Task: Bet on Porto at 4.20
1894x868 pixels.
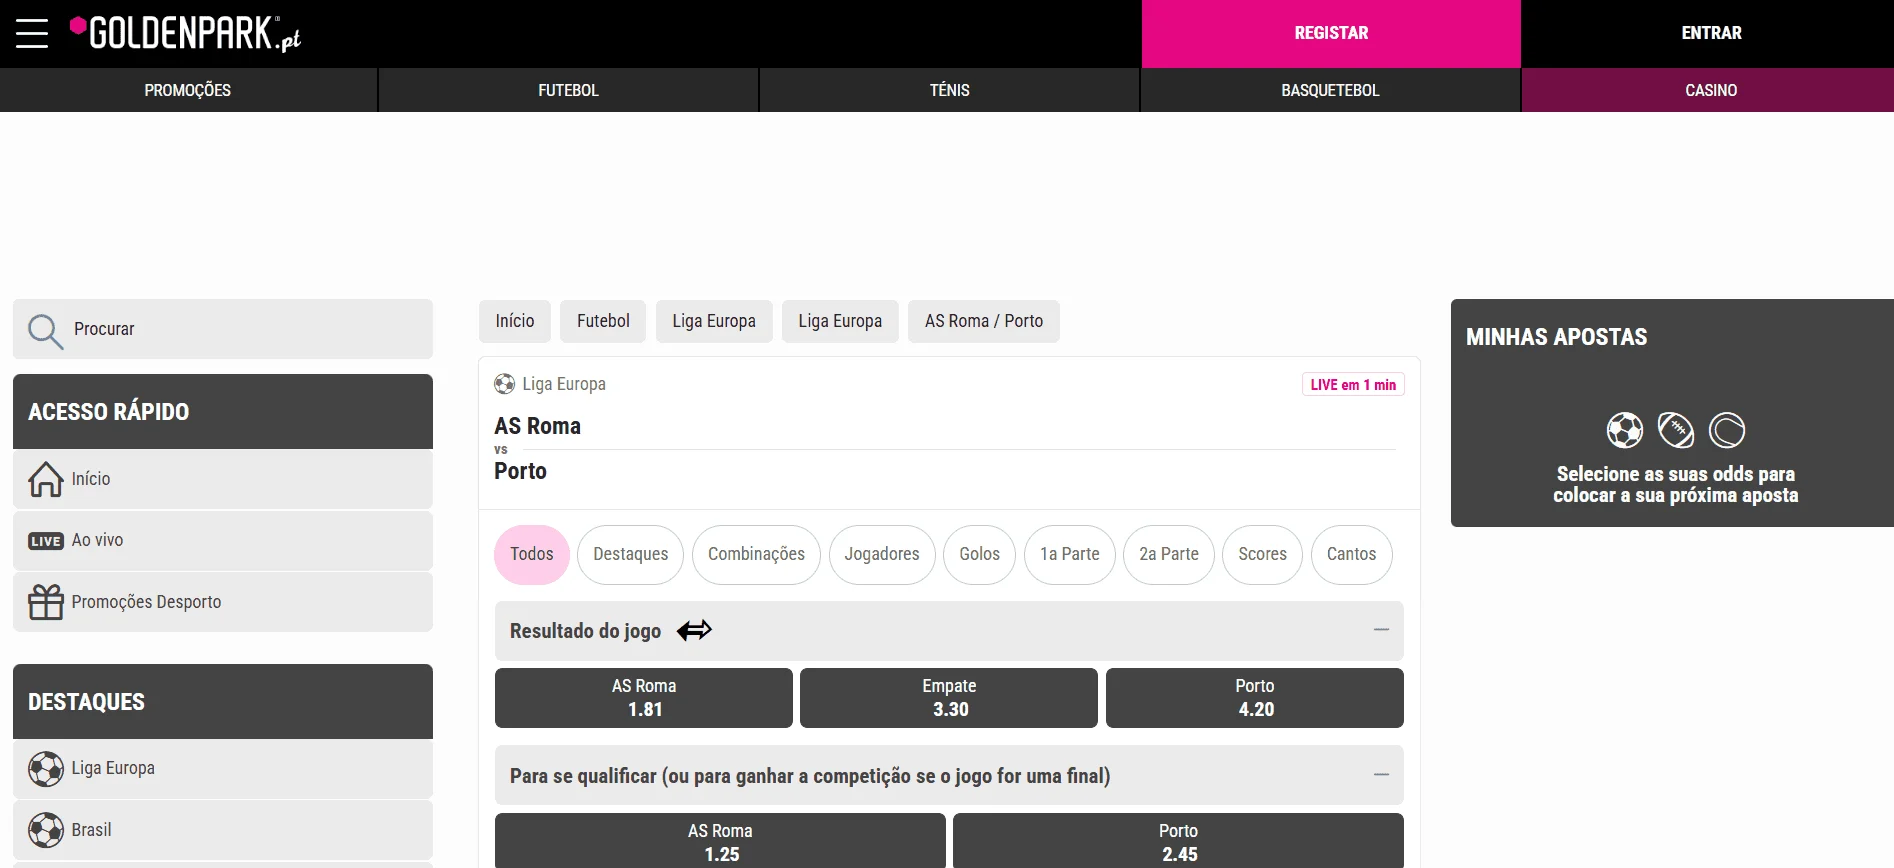Action: [x=1255, y=698]
